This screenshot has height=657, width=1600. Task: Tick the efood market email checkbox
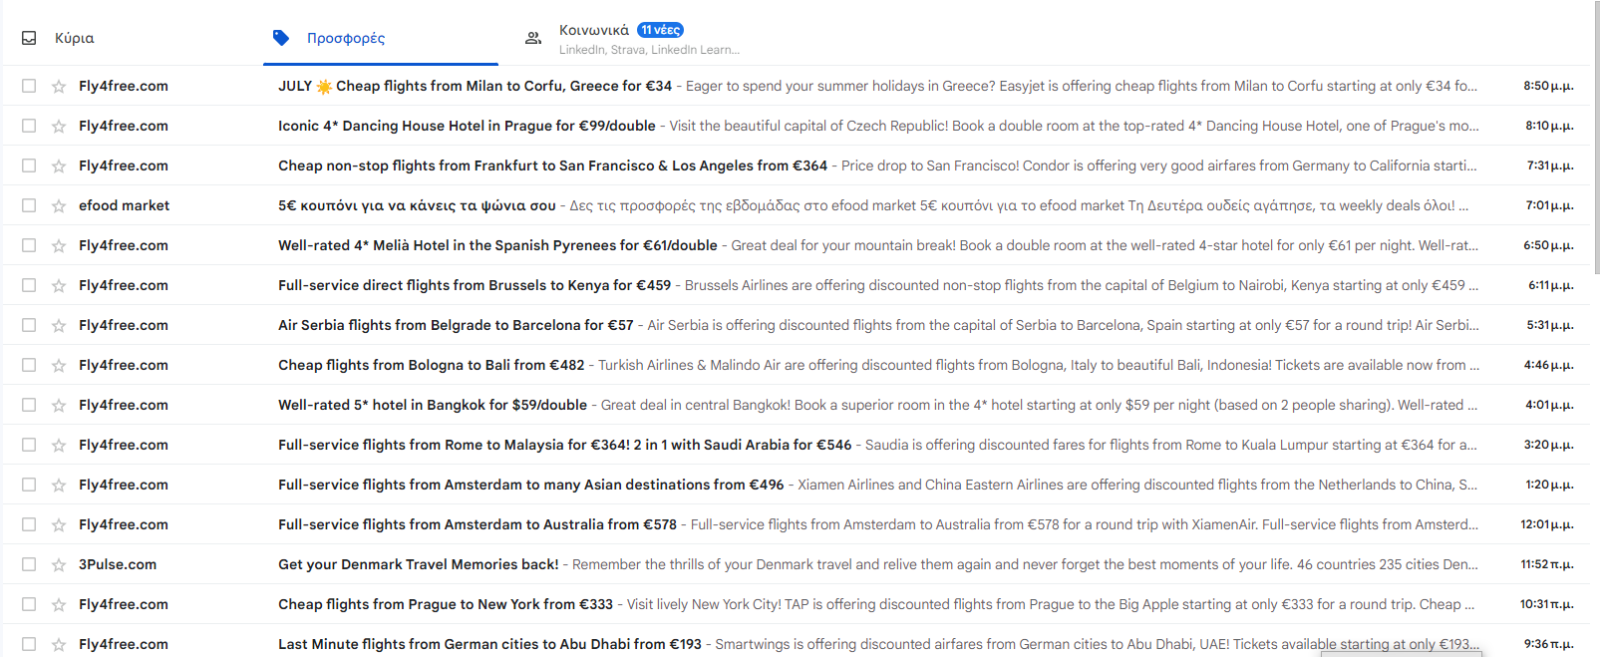[29, 206]
